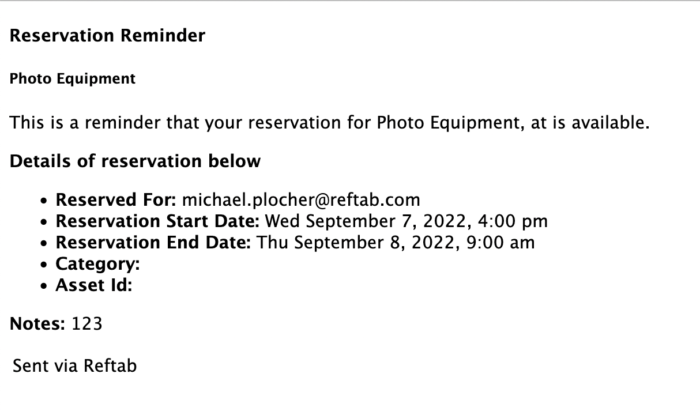Click the Photo Equipment subheading
The width and height of the screenshot is (700, 415).
coord(72,79)
